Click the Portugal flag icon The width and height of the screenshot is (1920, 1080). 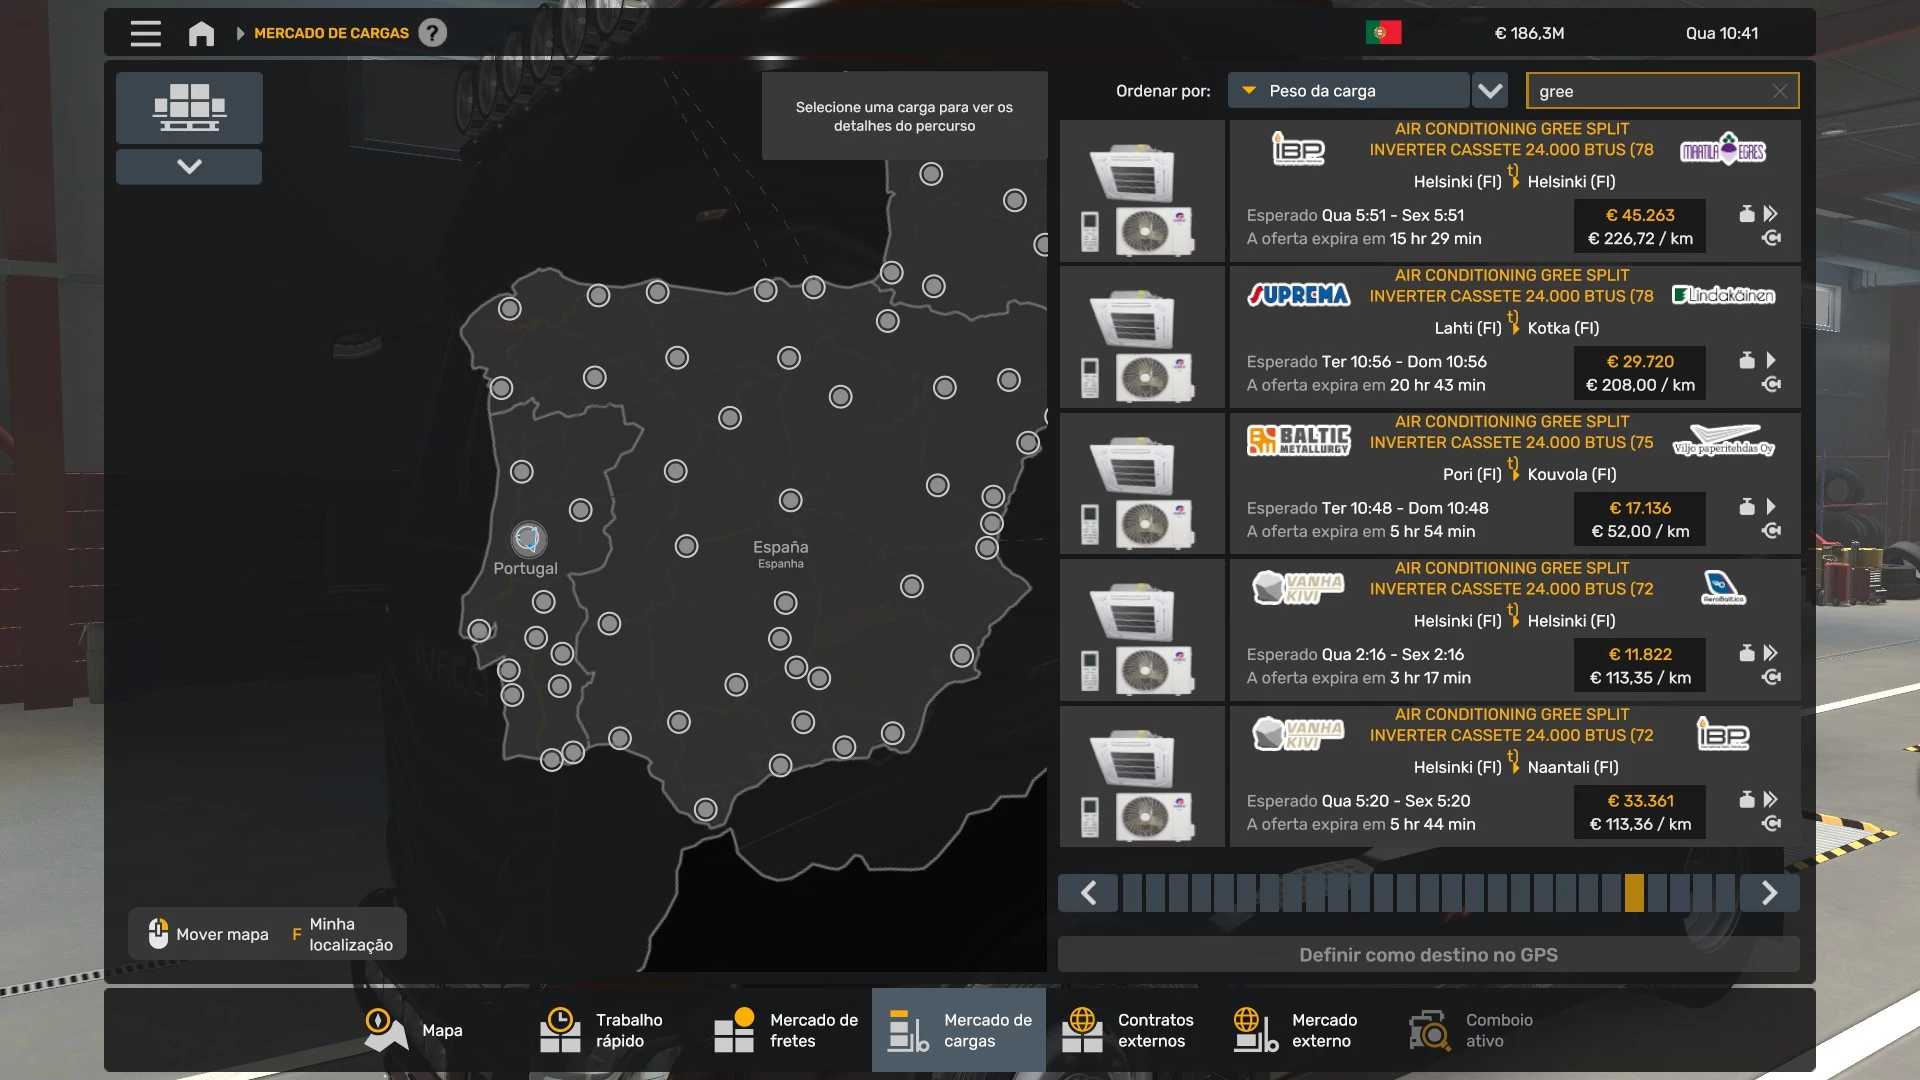pos(1383,33)
